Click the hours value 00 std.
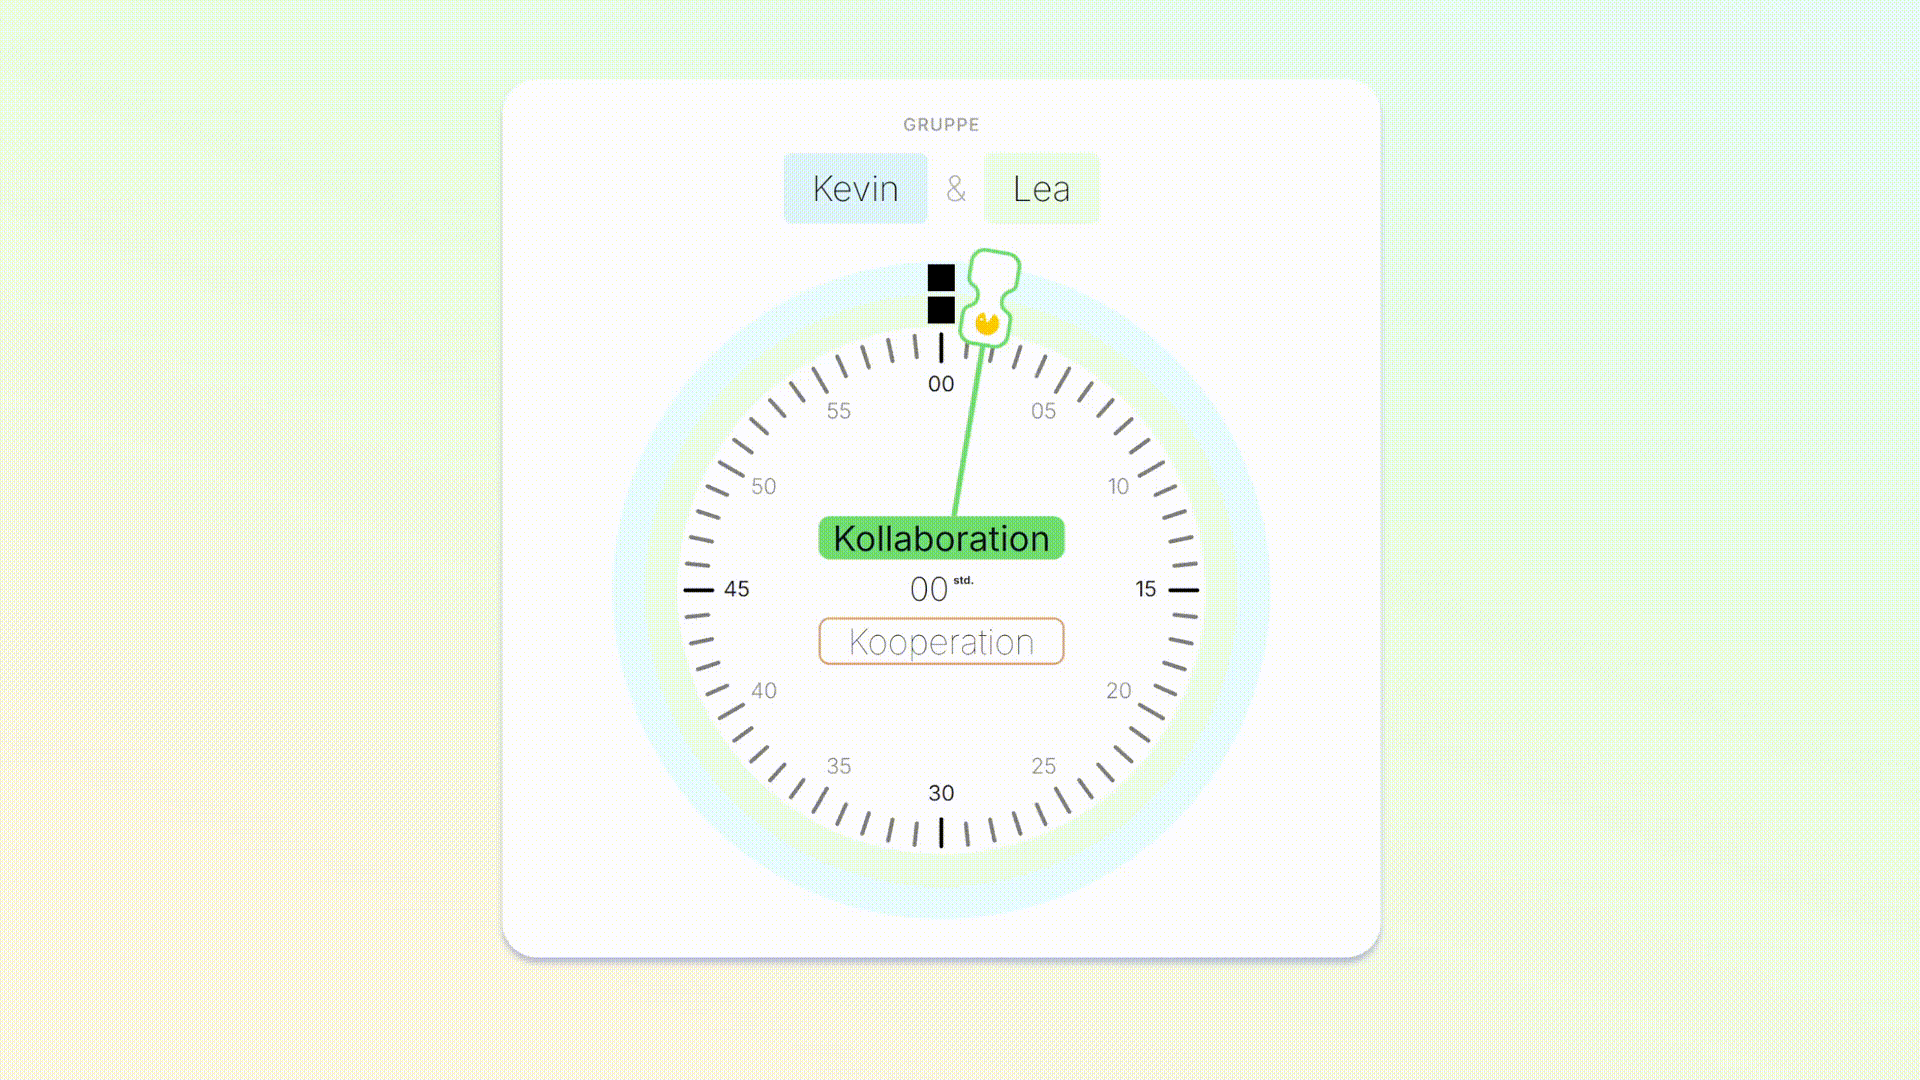The width and height of the screenshot is (1920, 1080). click(940, 589)
